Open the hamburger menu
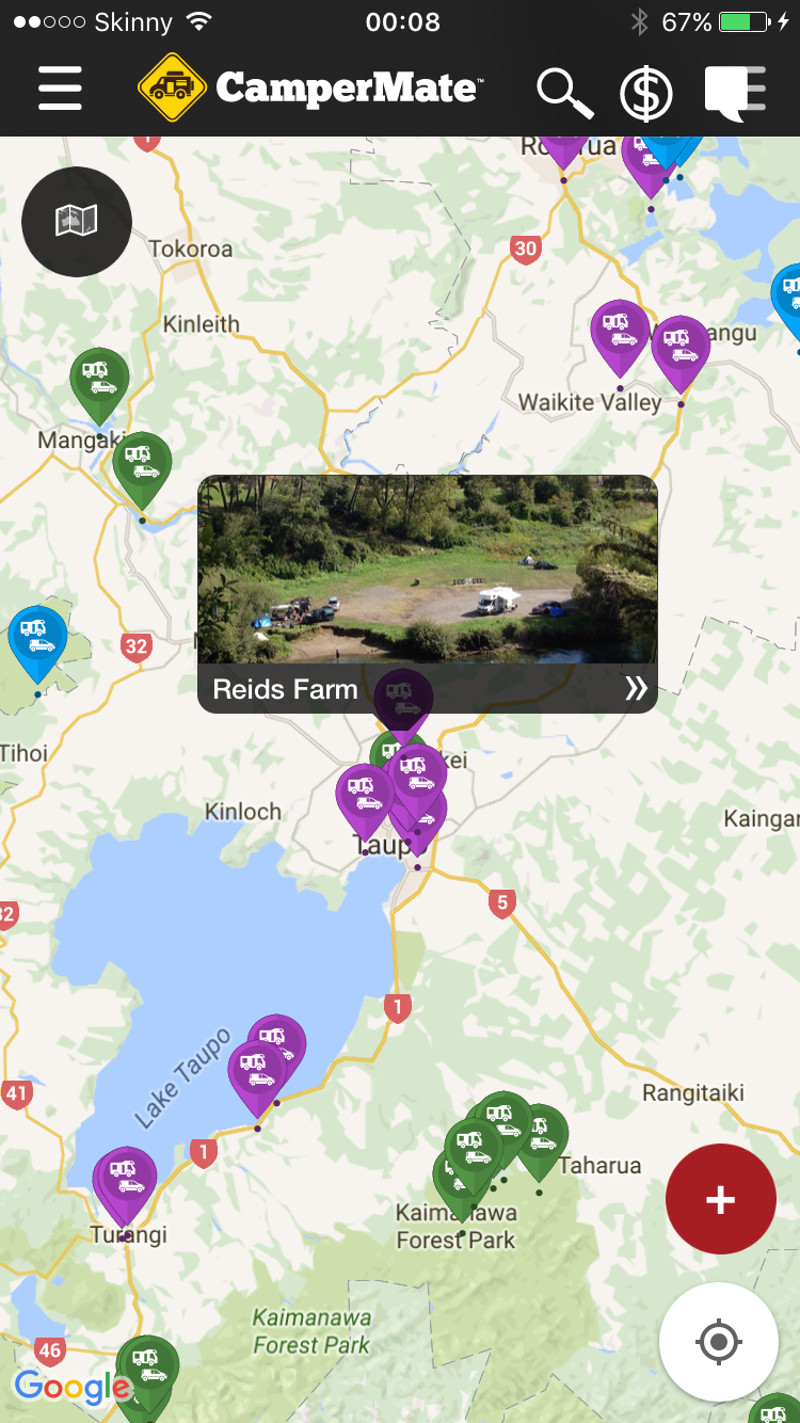This screenshot has width=800, height=1423. 60,89
